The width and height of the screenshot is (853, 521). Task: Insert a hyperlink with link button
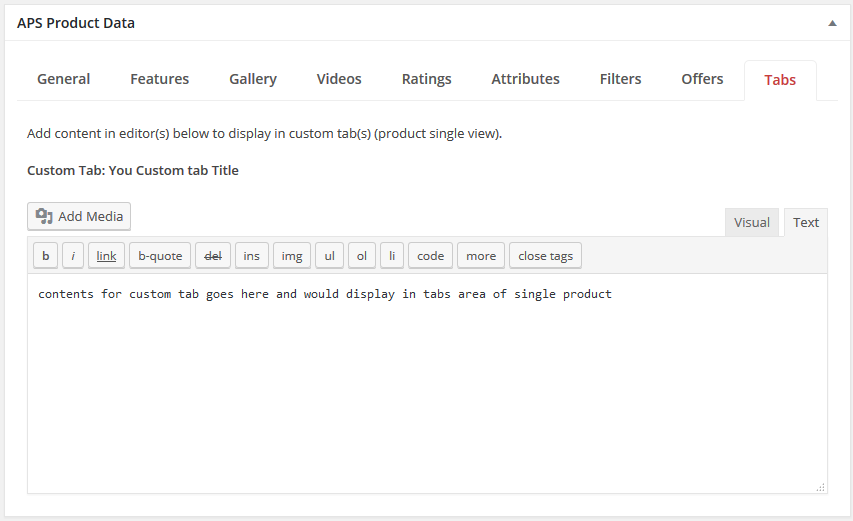coord(106,256)
